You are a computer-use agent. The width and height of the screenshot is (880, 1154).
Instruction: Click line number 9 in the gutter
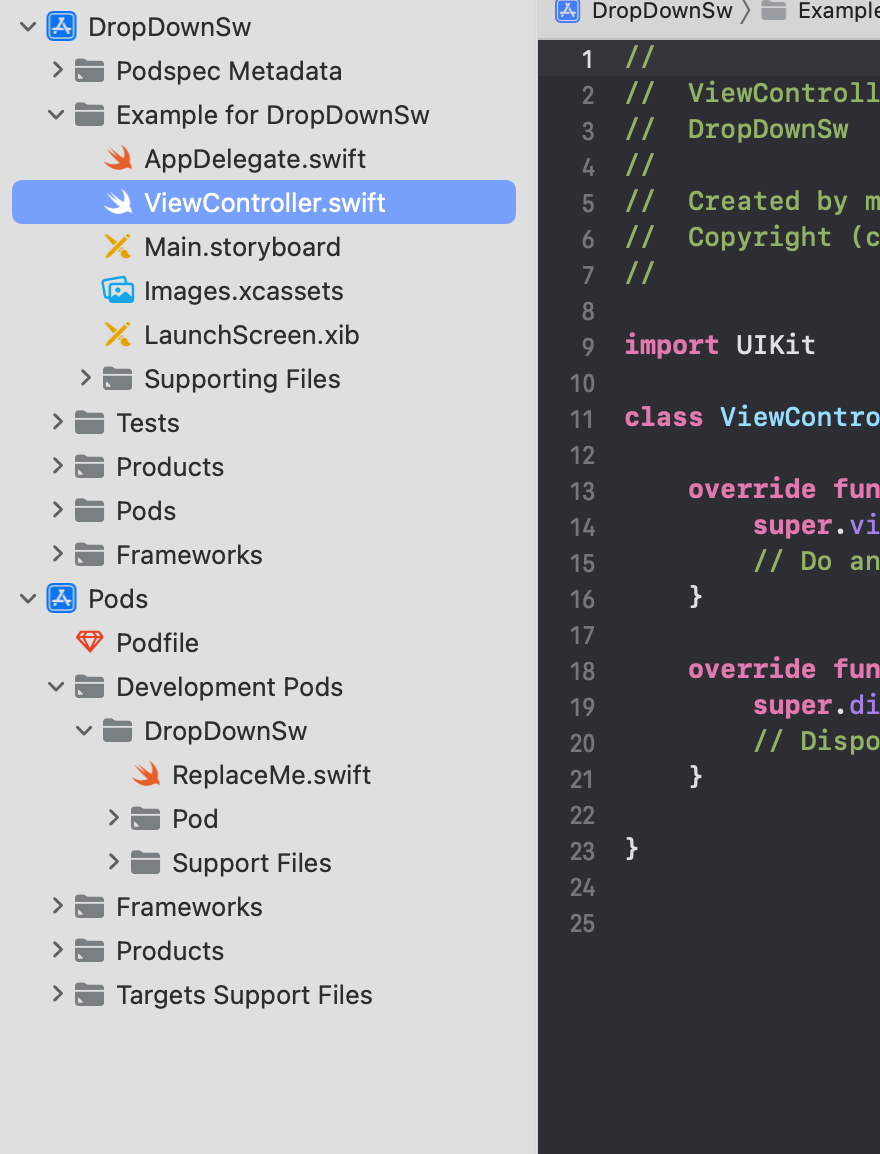pos(588,347)
